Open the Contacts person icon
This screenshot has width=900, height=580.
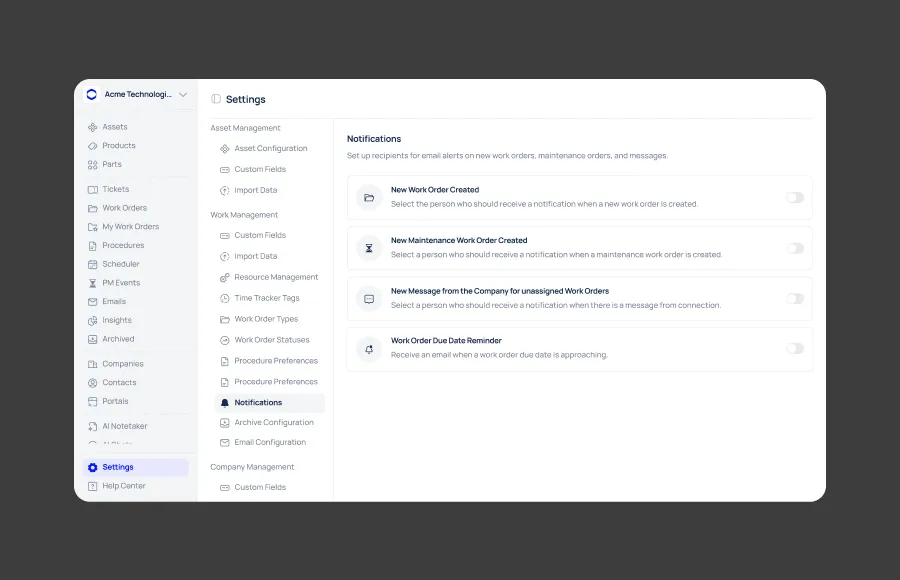(x=92, y=383)
